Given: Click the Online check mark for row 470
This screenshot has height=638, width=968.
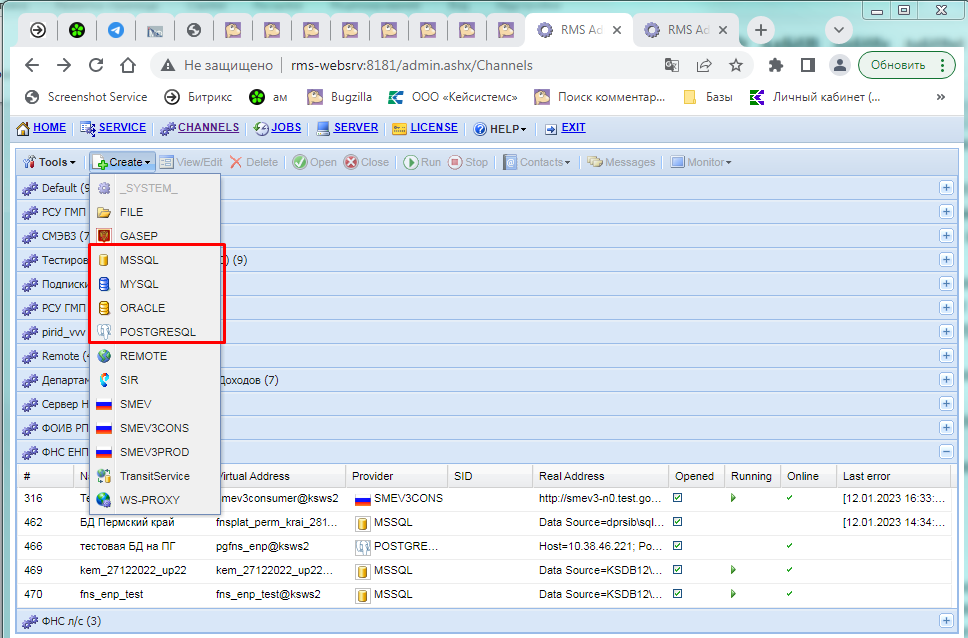Looking at the screenshot, I should (790, 594).
